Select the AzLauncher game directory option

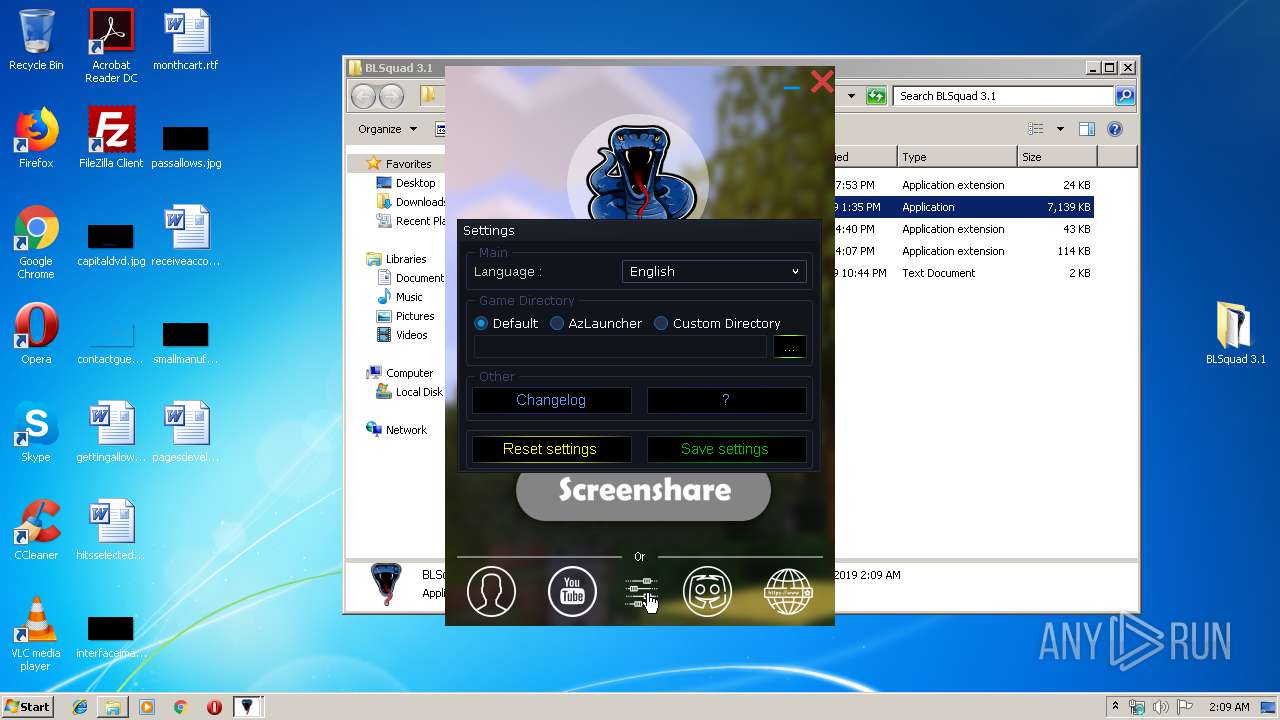pyautogui.click(x=596, y=323)
